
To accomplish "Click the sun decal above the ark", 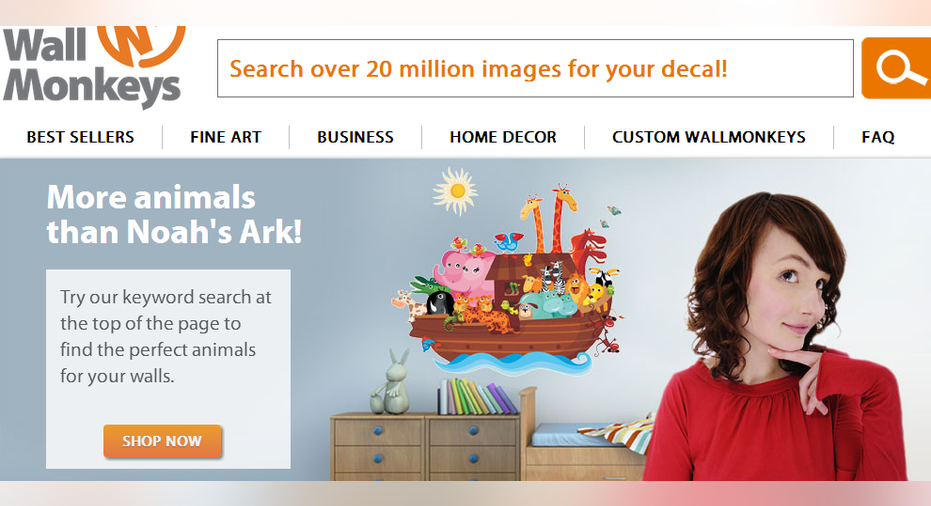I will click(455, 190).
